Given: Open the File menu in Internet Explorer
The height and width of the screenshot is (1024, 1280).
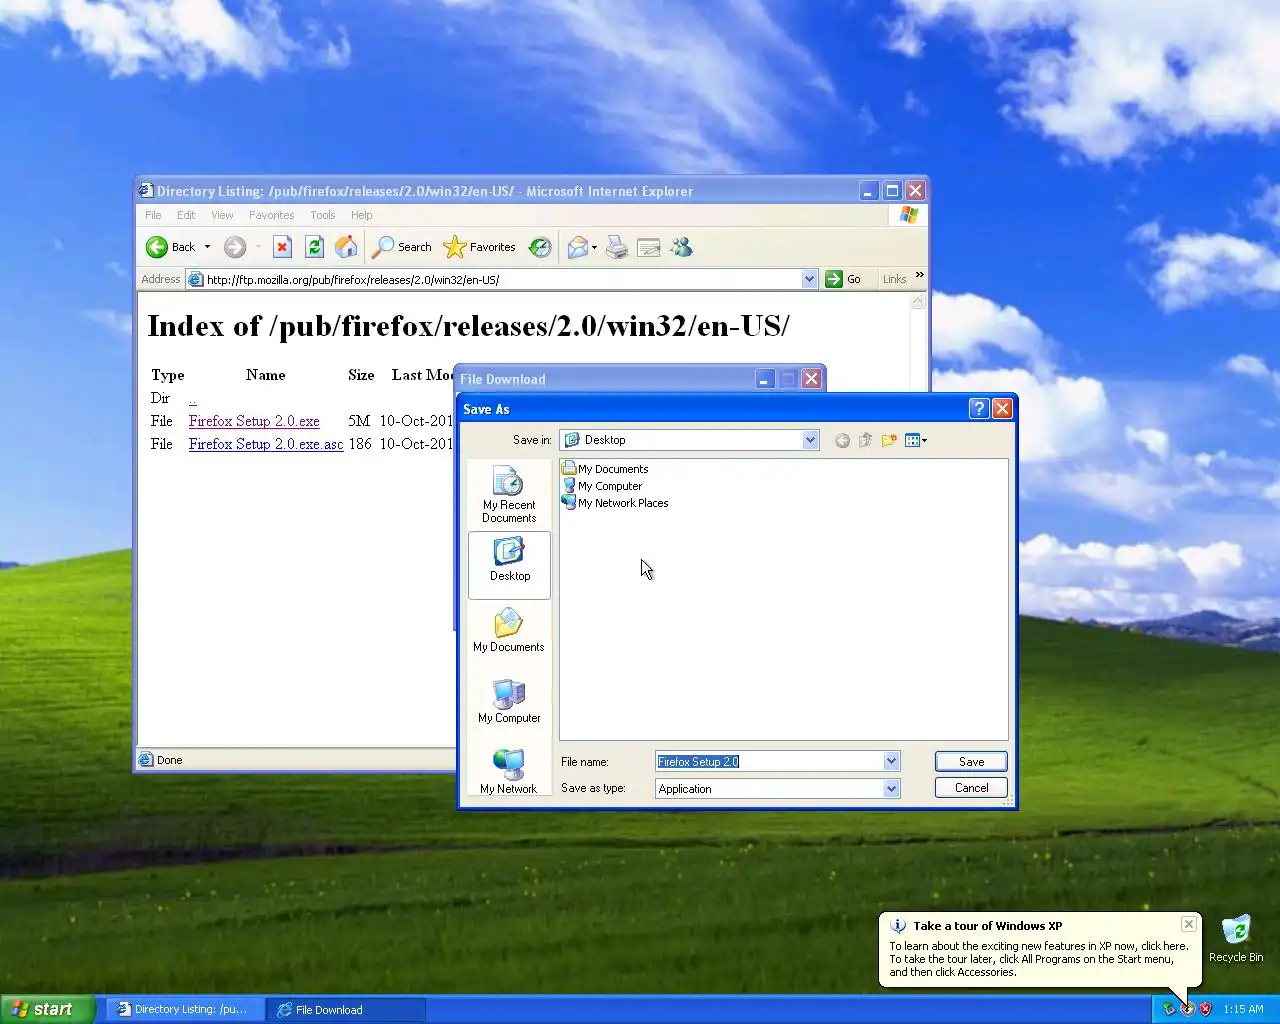Looking at the screenshot, I should click(153, 215).
